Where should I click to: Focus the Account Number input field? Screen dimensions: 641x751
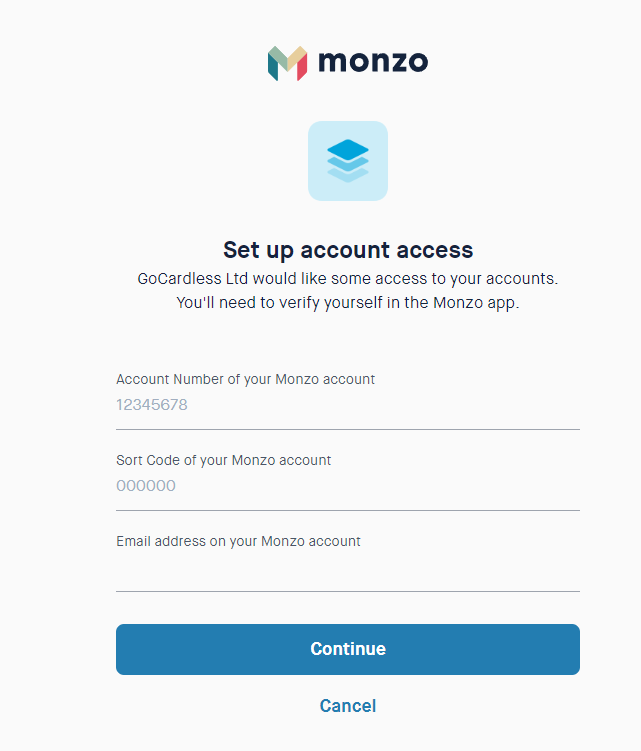(348, 405)
